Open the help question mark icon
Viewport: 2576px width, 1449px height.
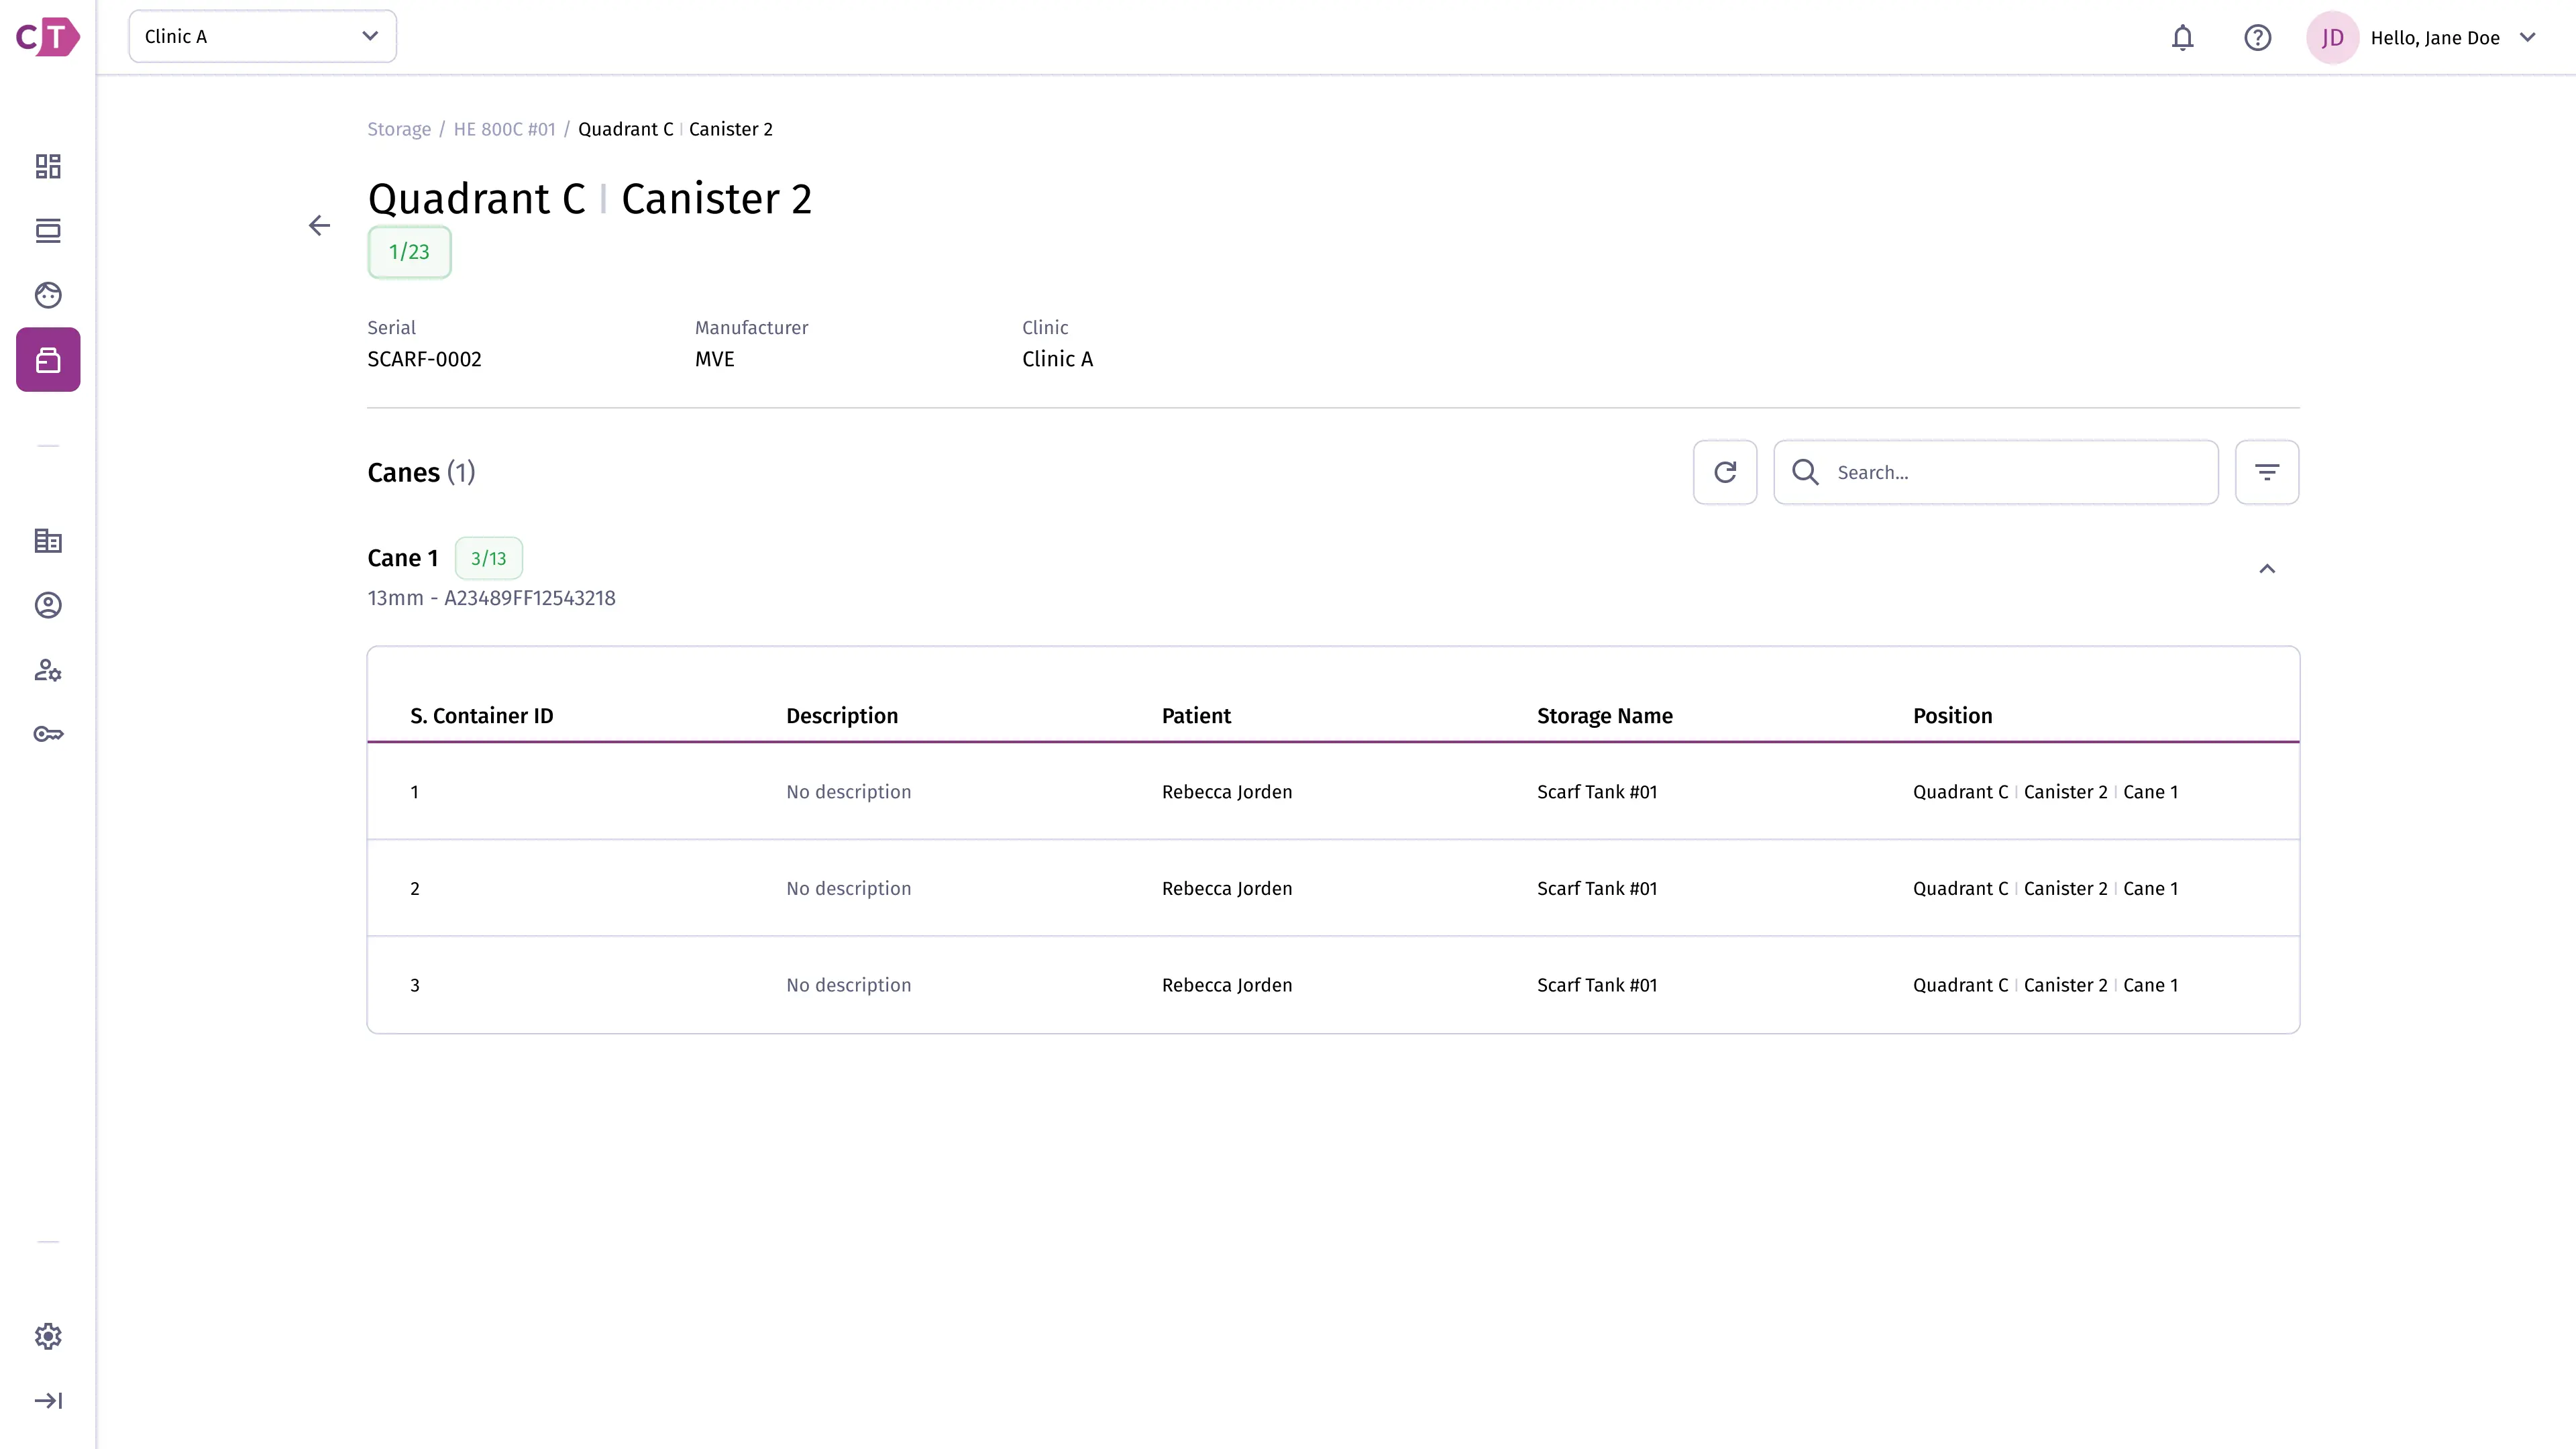[2257, 38]
